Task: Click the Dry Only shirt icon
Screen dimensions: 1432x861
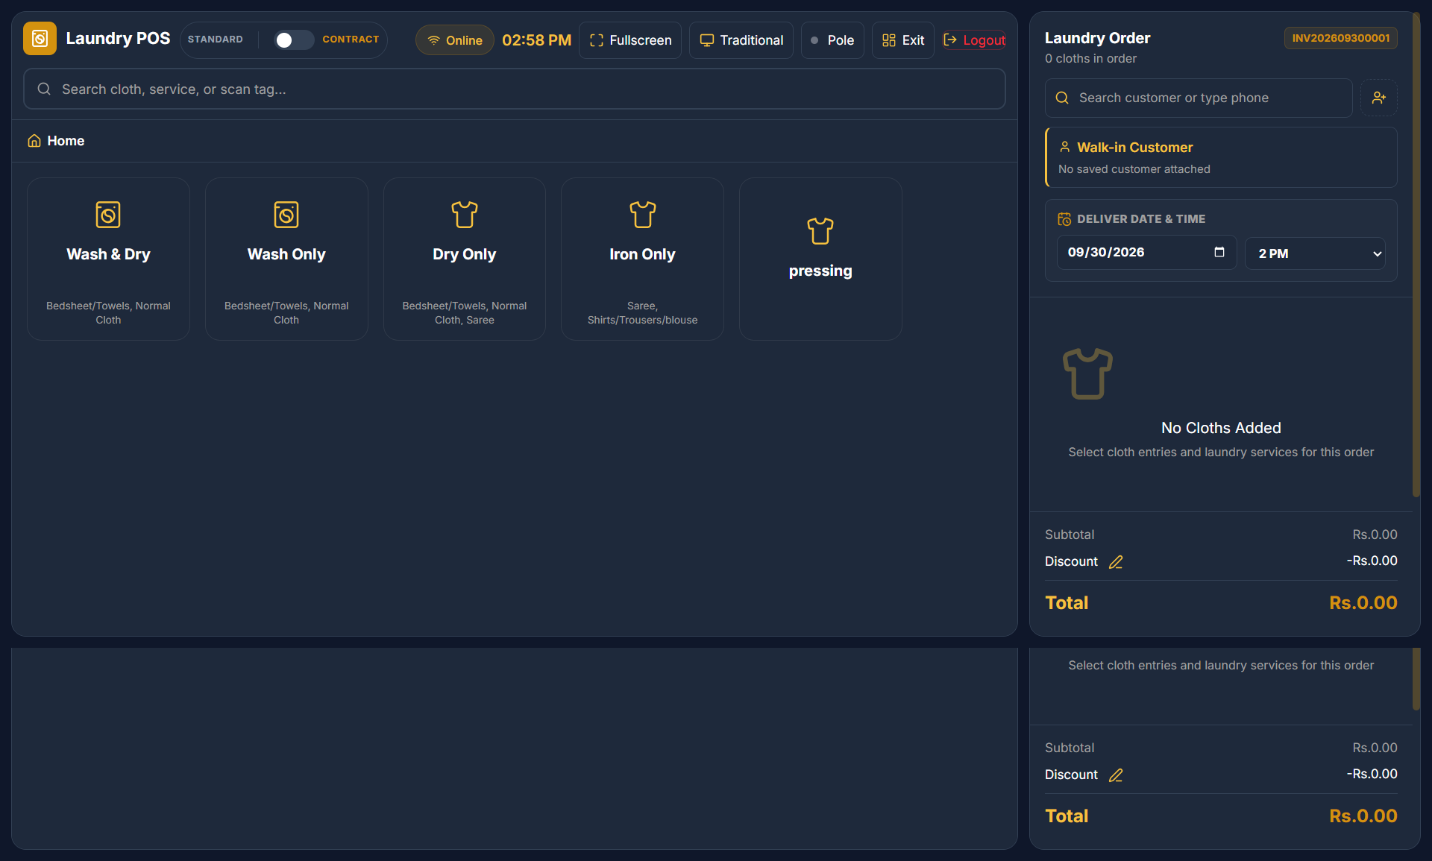Action: (x=464, y=214)
